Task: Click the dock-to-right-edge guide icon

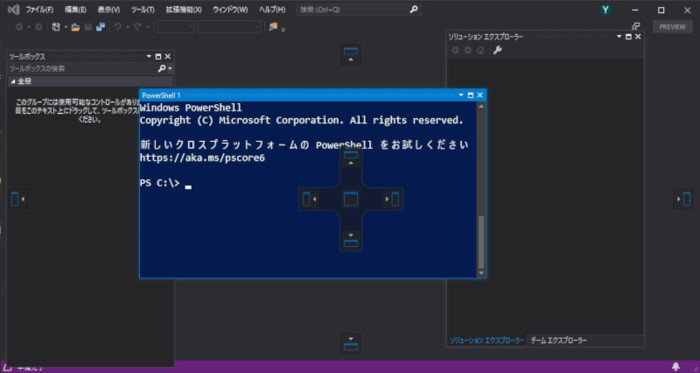Action: pyautogui.click(x=683, y=199)
